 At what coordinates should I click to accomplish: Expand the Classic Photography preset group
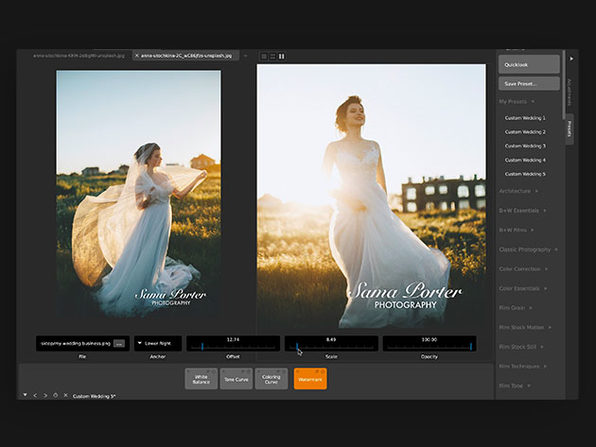pyautogui.click(x=528, y=250)
